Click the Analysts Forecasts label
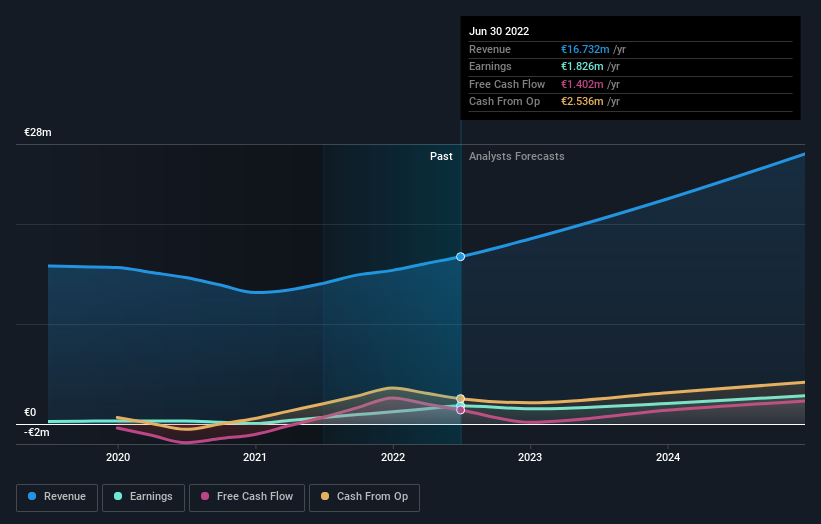This screenshot has height=524, width=821. click(x=516, y=156)
